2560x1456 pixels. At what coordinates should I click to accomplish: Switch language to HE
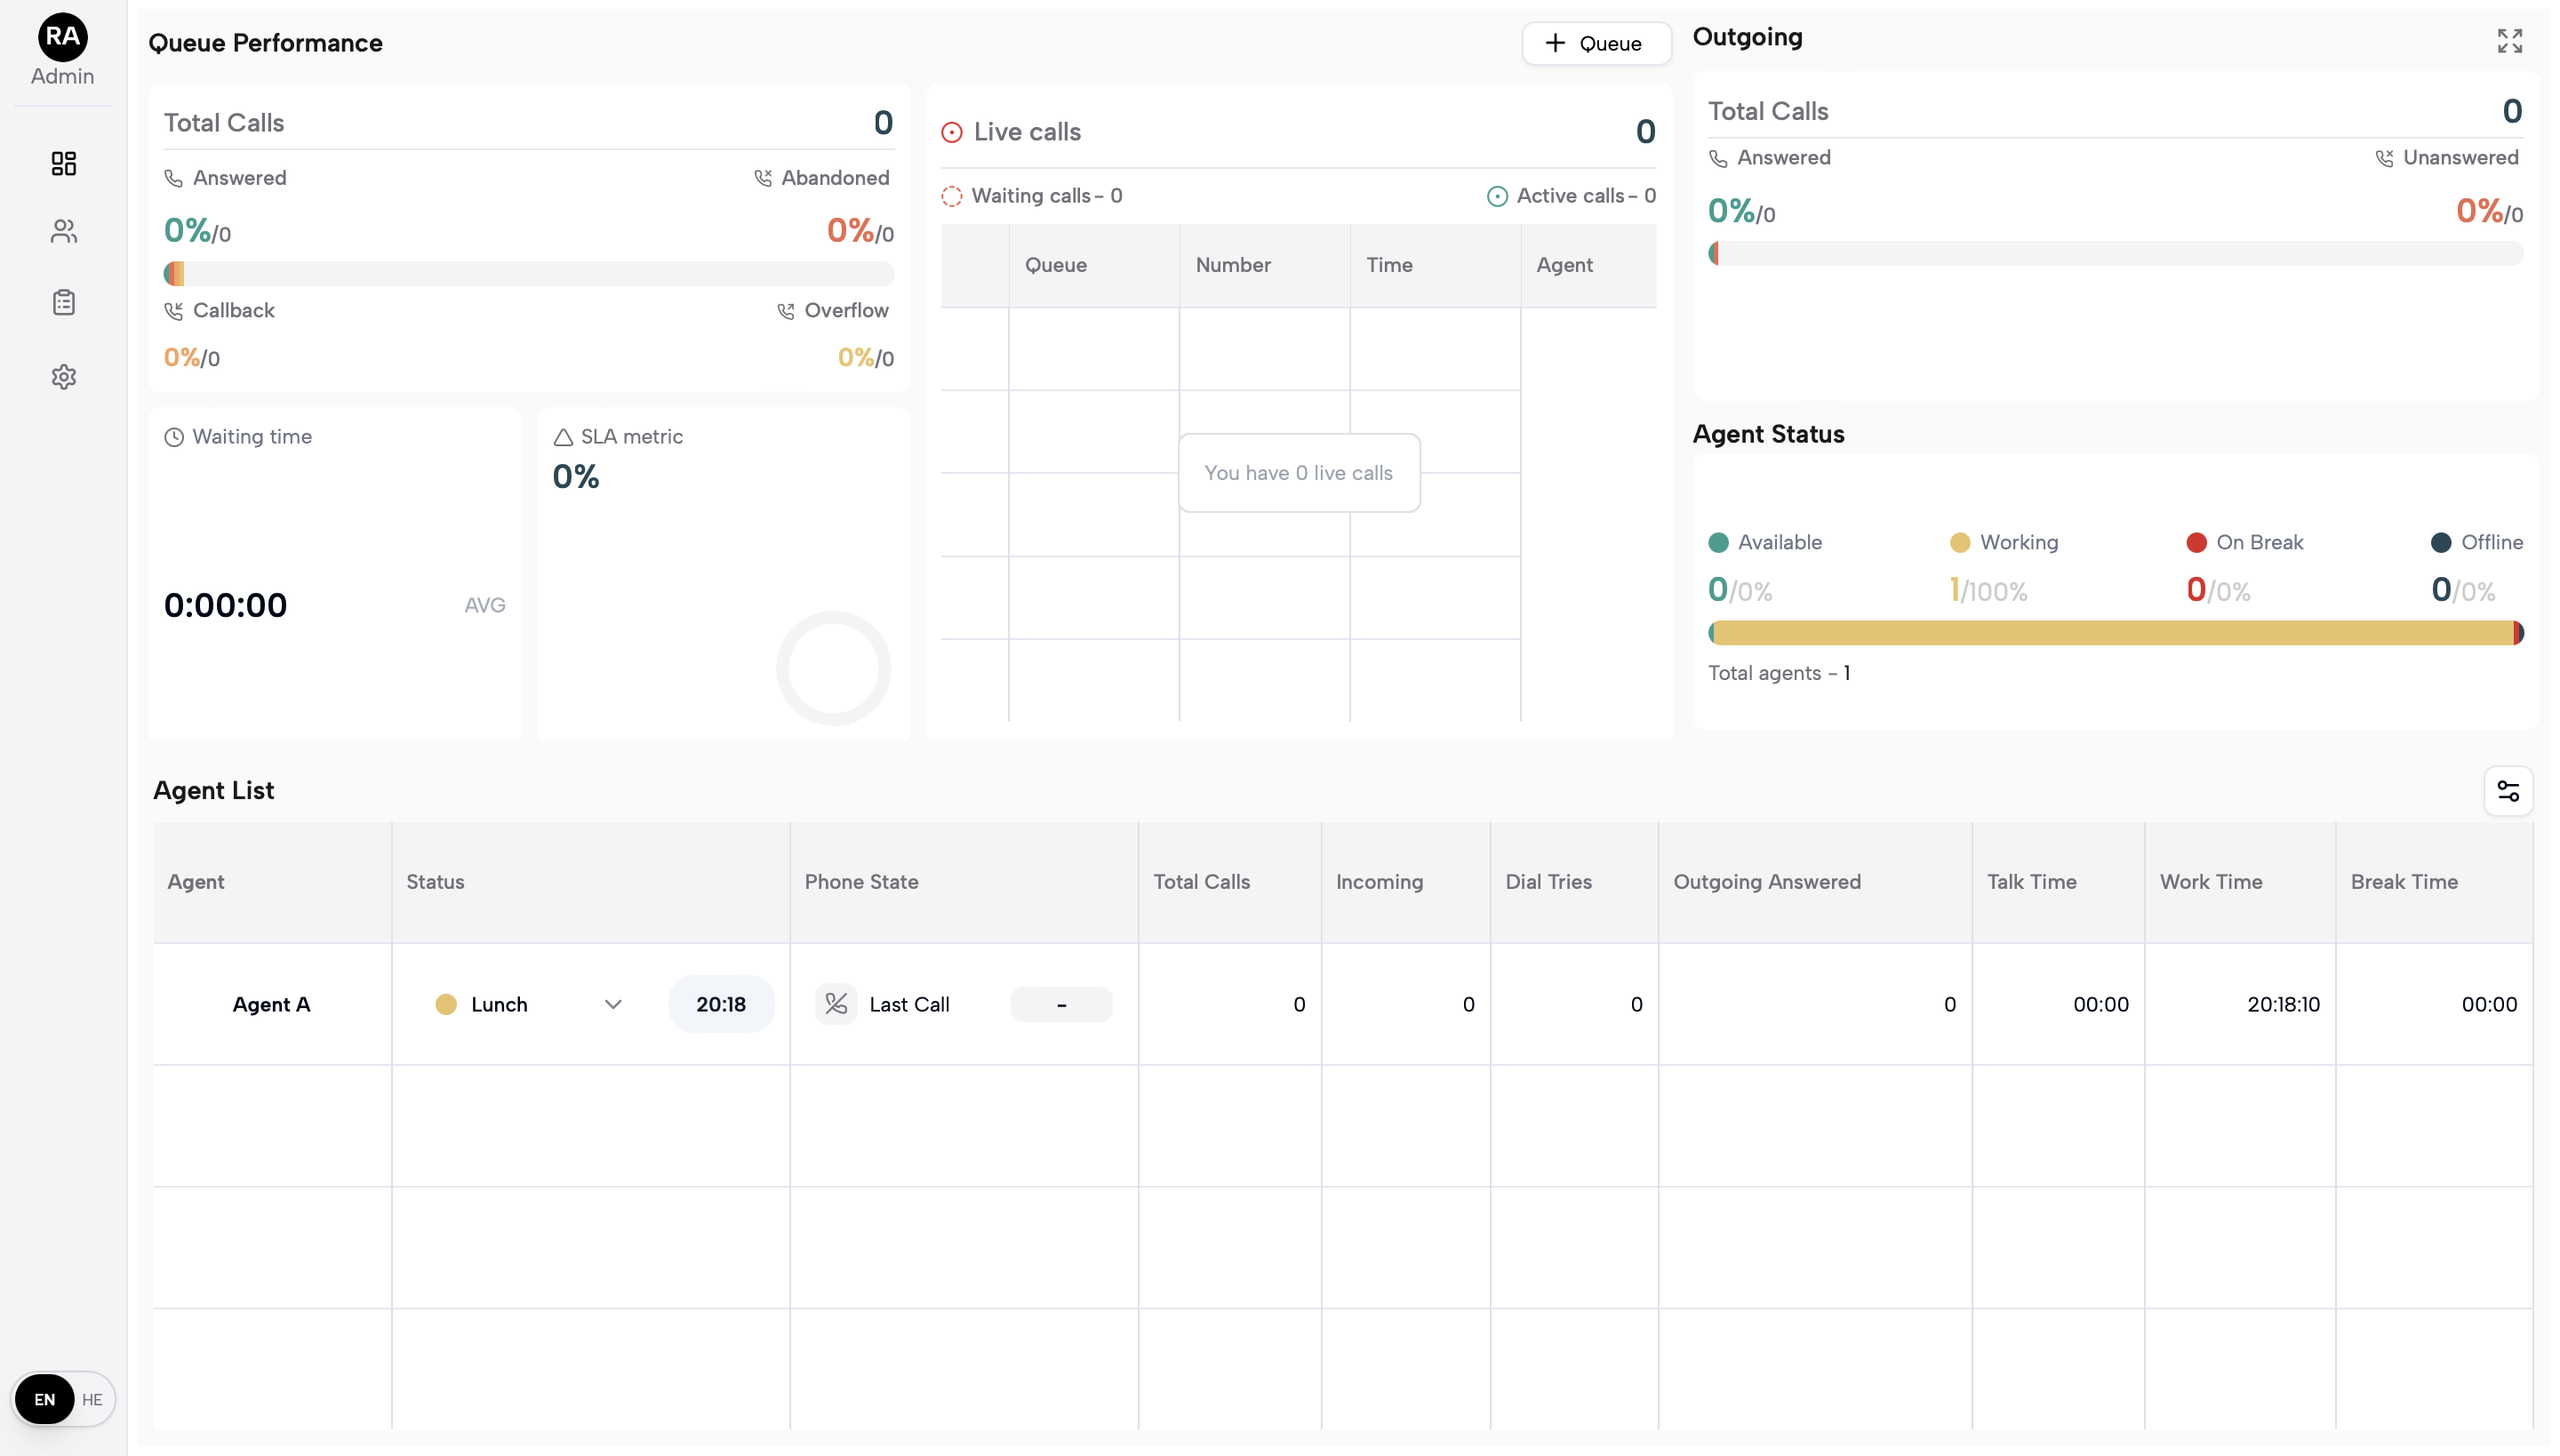[x=92, y=1399]
